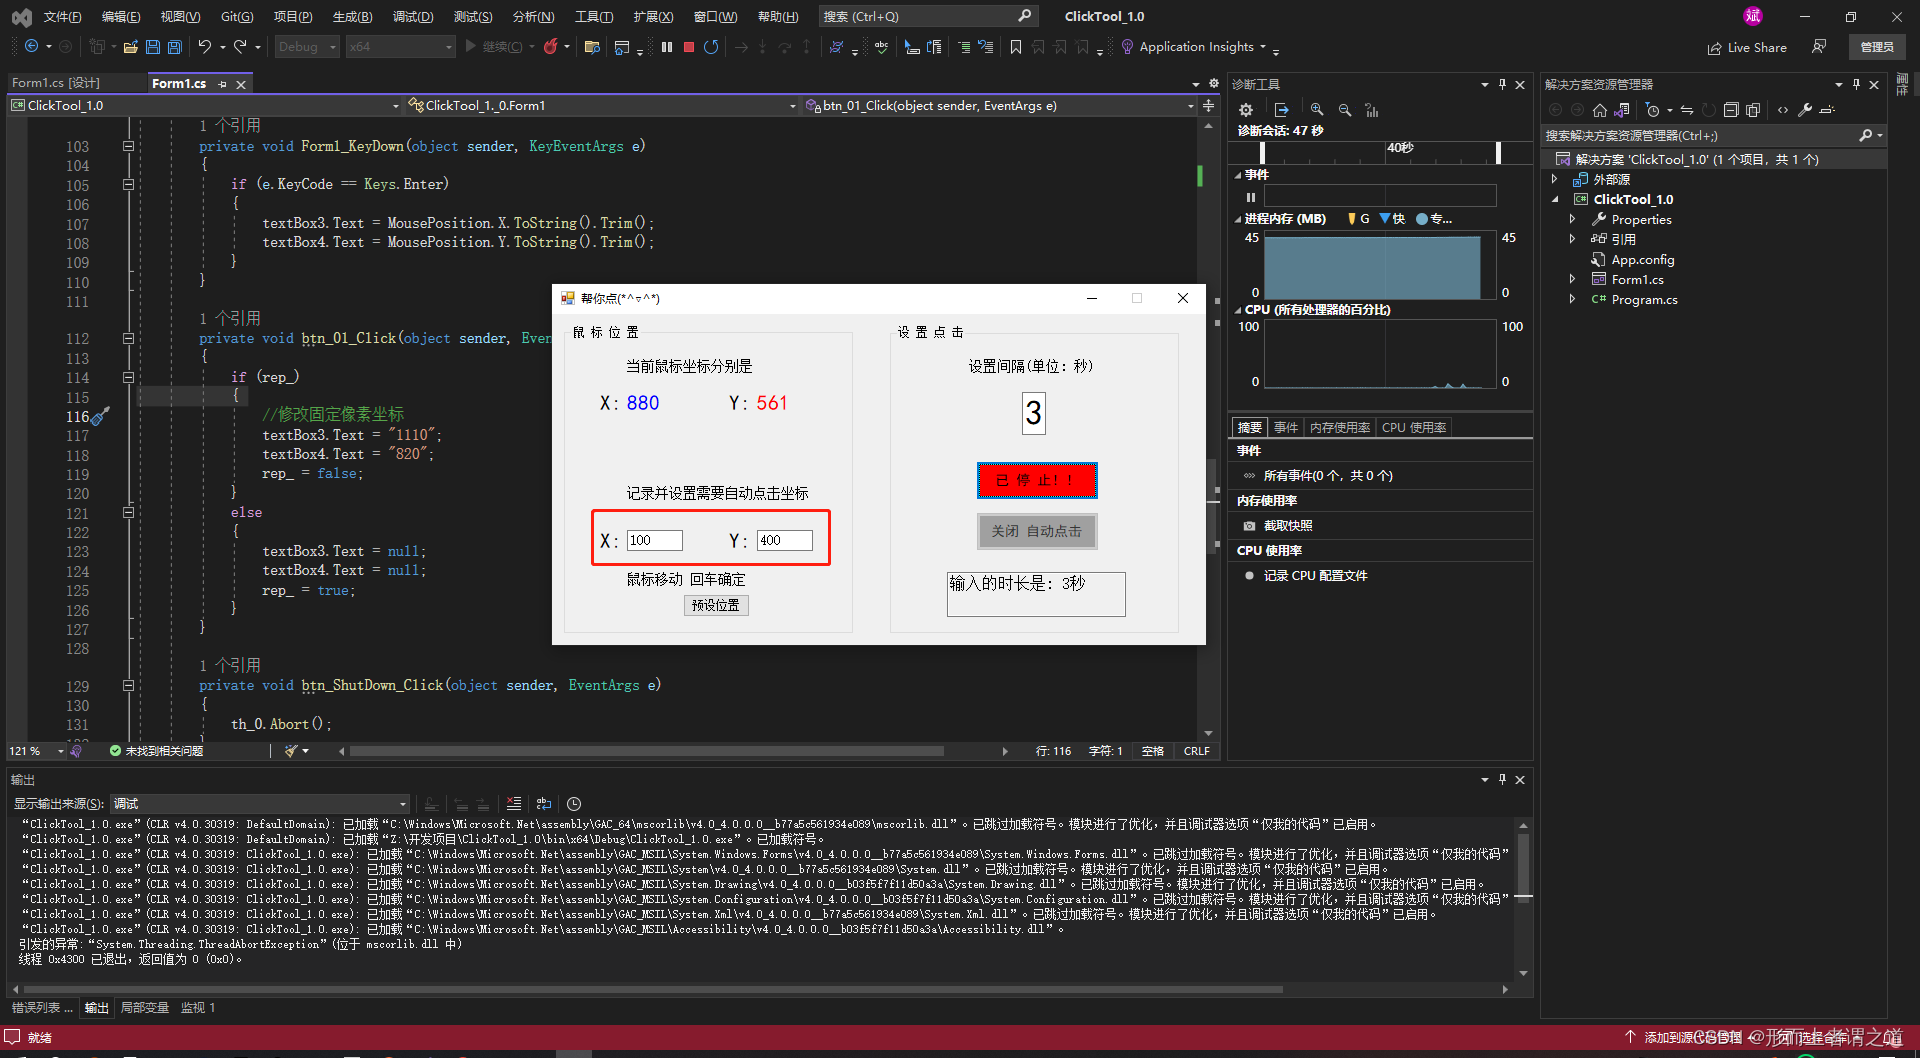Screen dimensions: 1920x1058
Task: Stop debugging with the red square icon
Action: 689,47
